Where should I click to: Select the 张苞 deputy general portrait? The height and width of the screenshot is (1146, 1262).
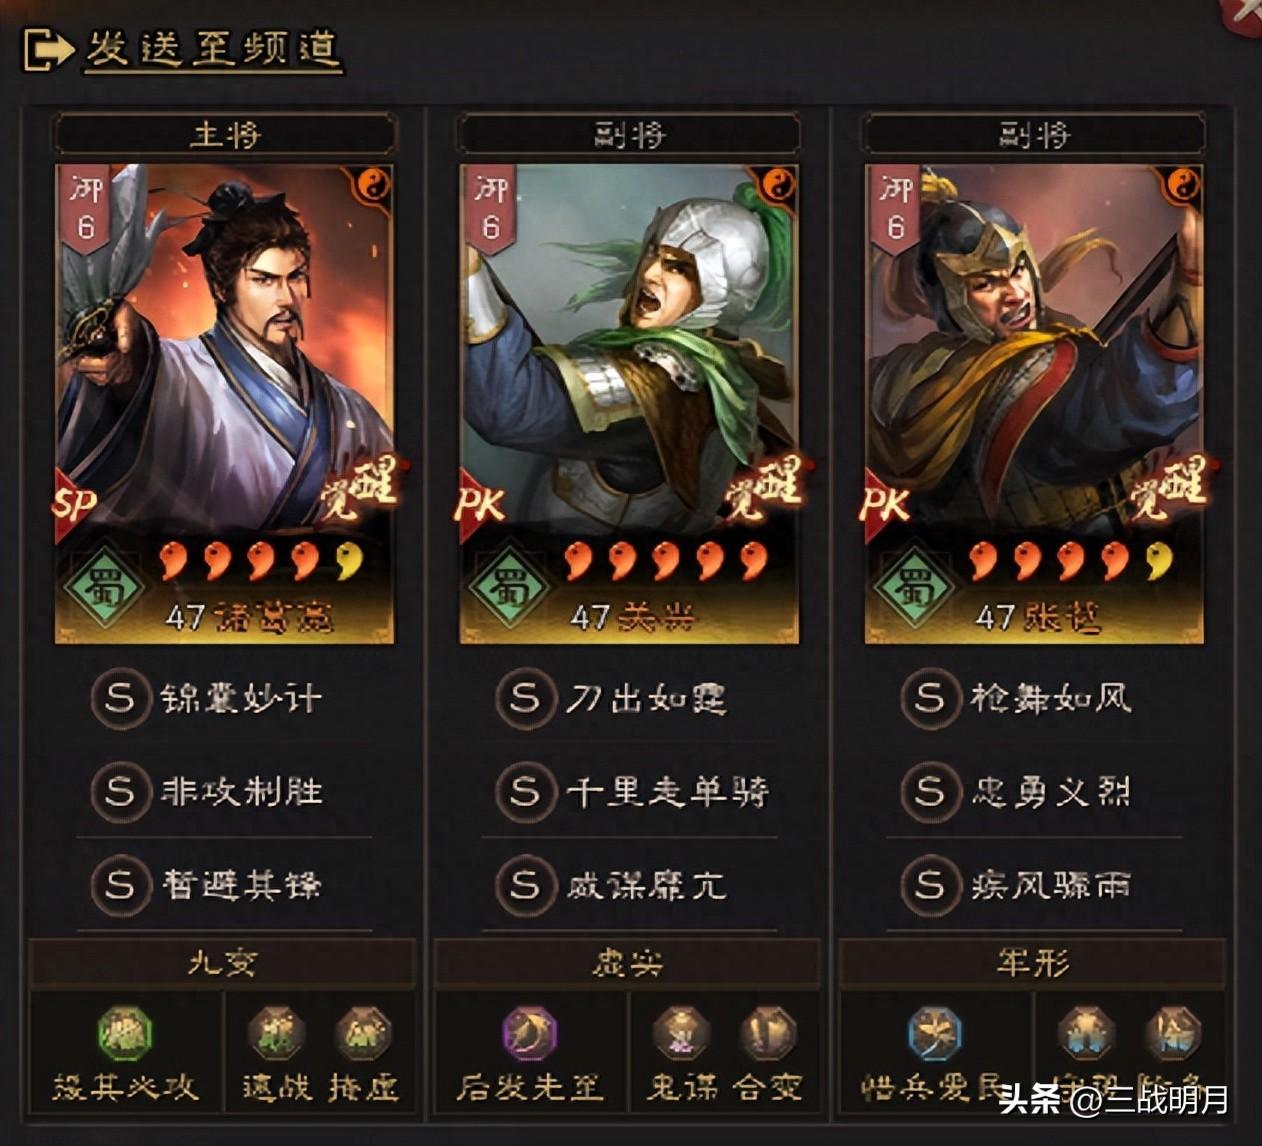1034,404
